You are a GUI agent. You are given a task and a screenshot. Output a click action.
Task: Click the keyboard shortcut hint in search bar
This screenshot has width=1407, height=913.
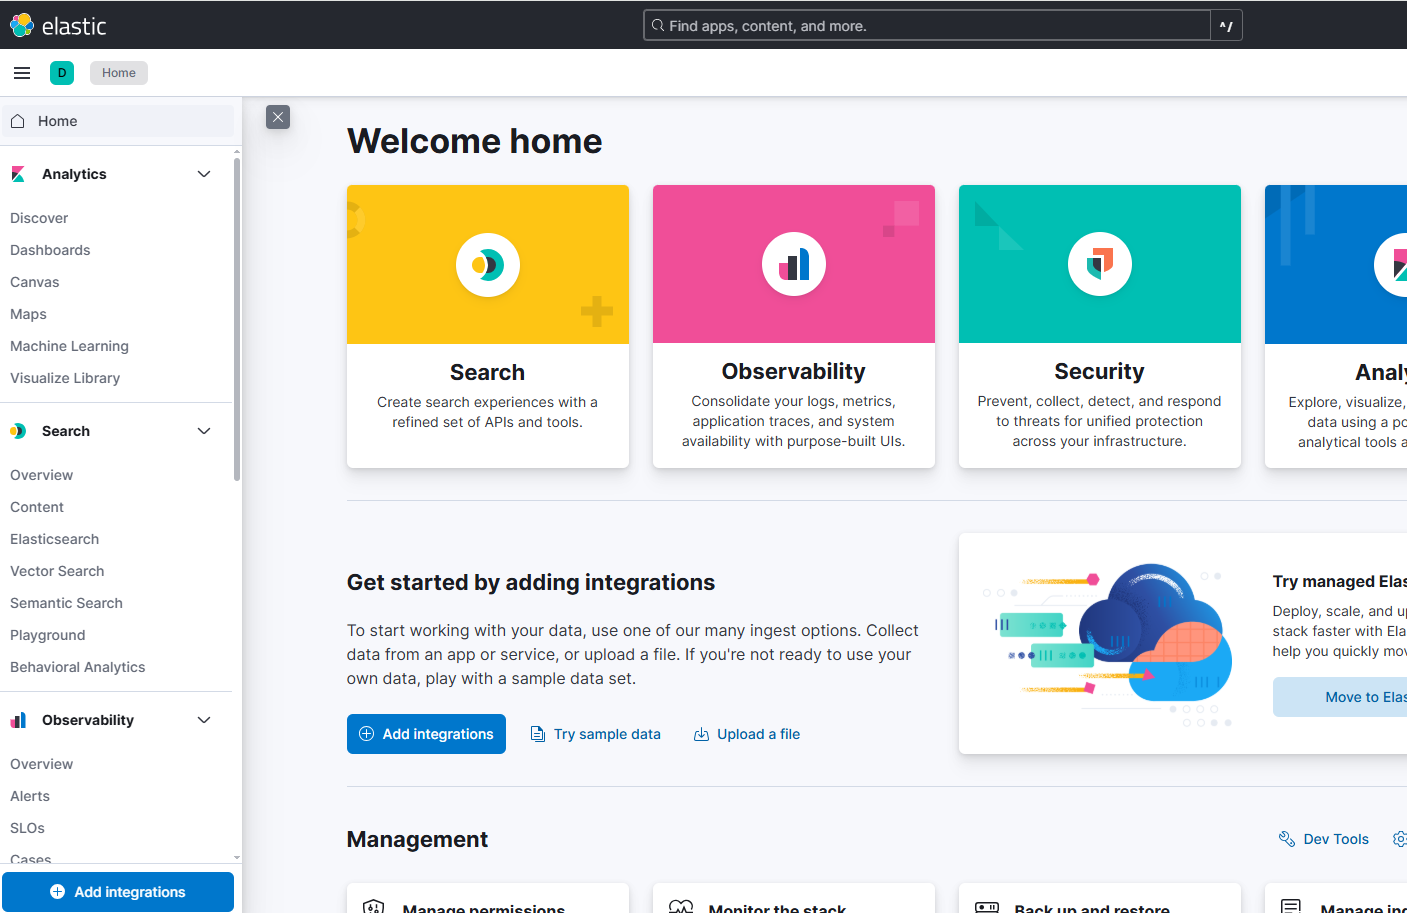click(1226, 26)
